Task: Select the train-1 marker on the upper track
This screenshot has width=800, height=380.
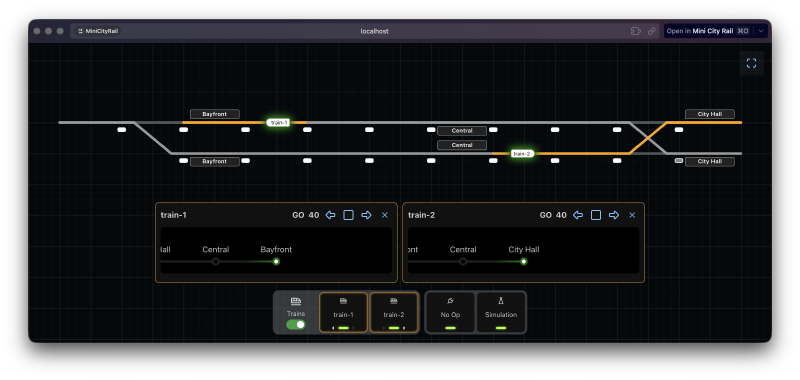Action: coord(279,122)
